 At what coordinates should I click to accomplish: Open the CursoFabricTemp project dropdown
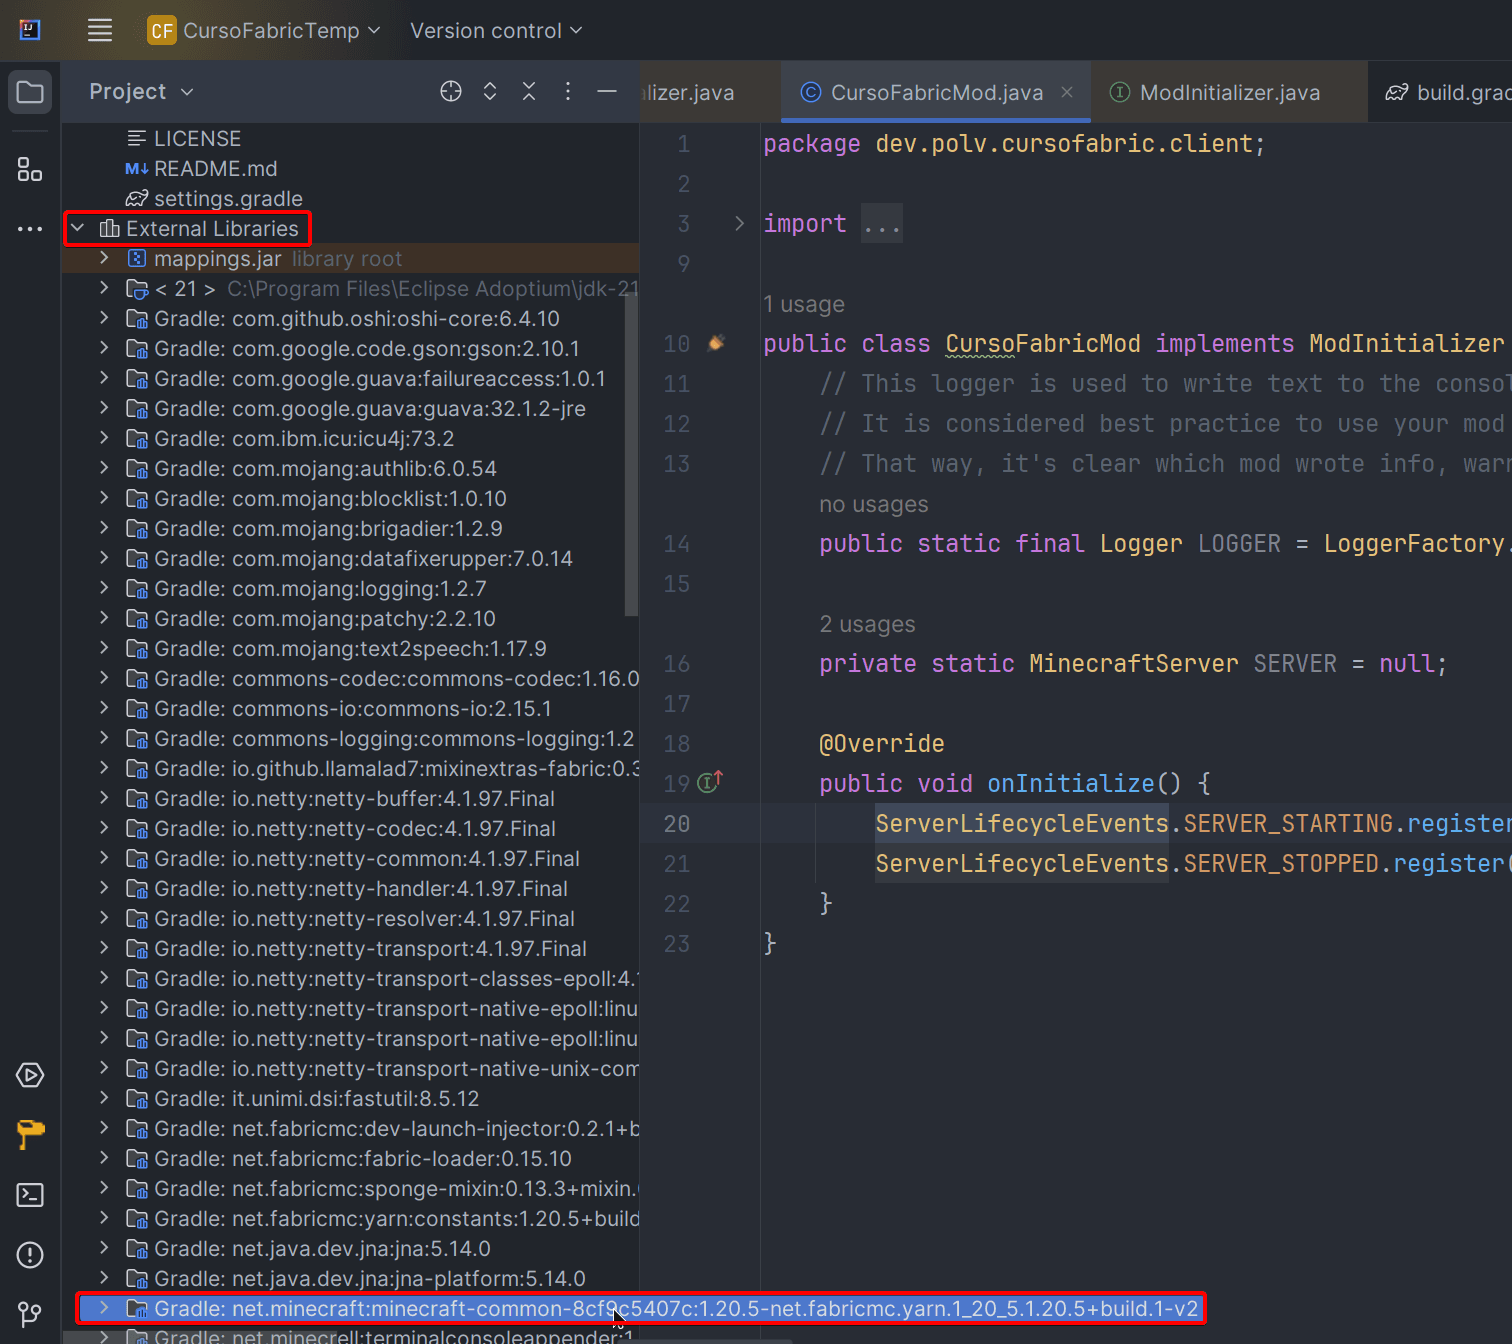(264, 30)
